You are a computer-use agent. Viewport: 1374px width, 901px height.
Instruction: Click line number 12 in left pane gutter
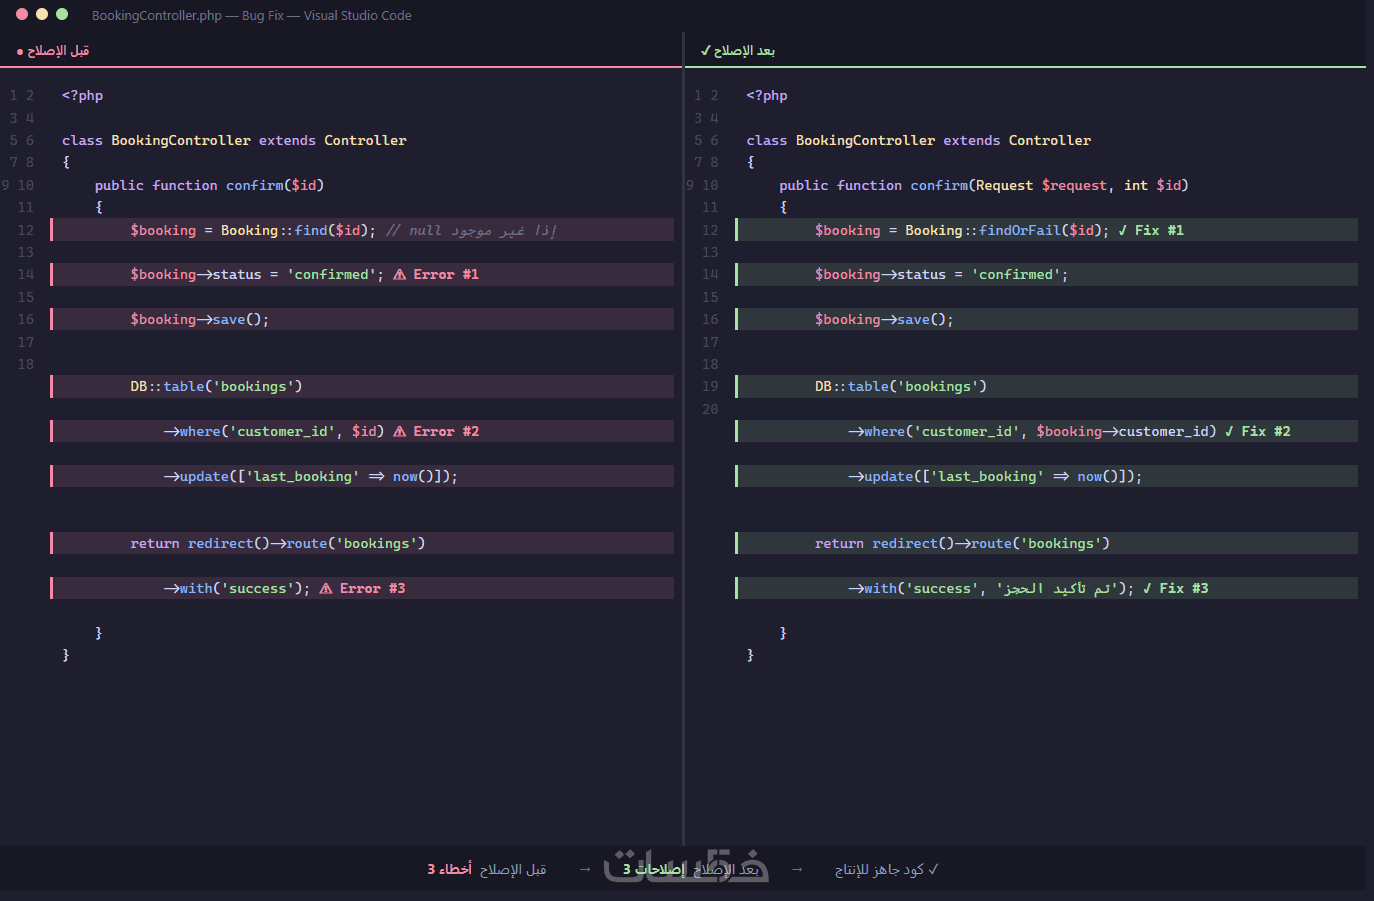(26, 230)
